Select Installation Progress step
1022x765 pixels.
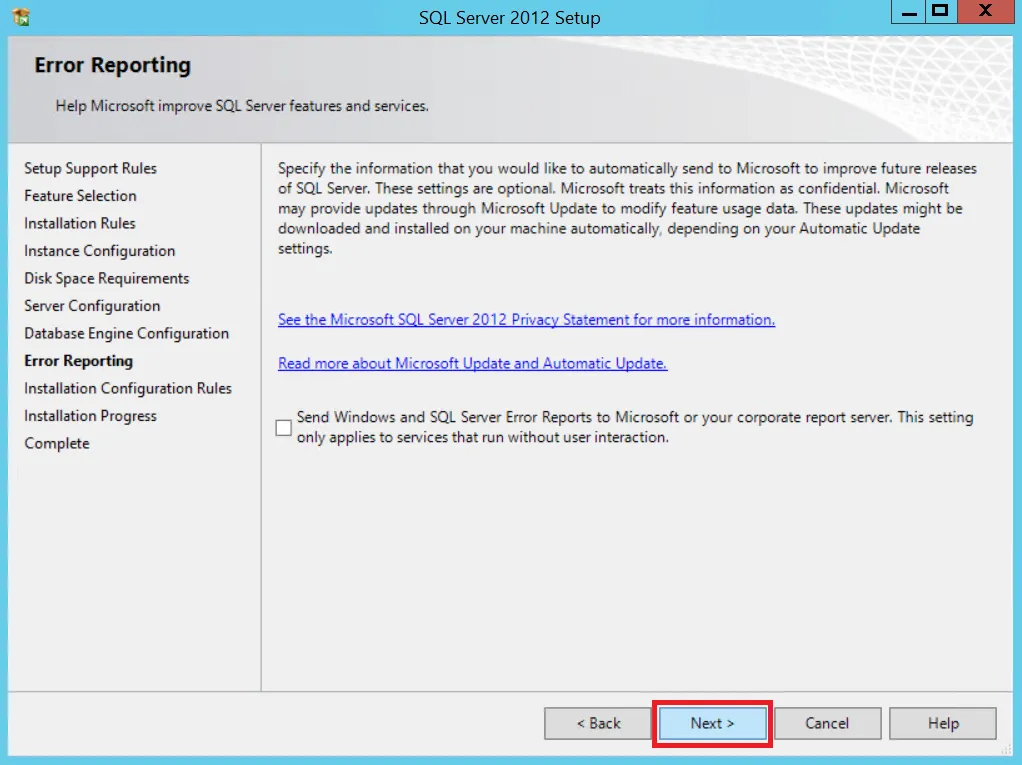[90, 416]
